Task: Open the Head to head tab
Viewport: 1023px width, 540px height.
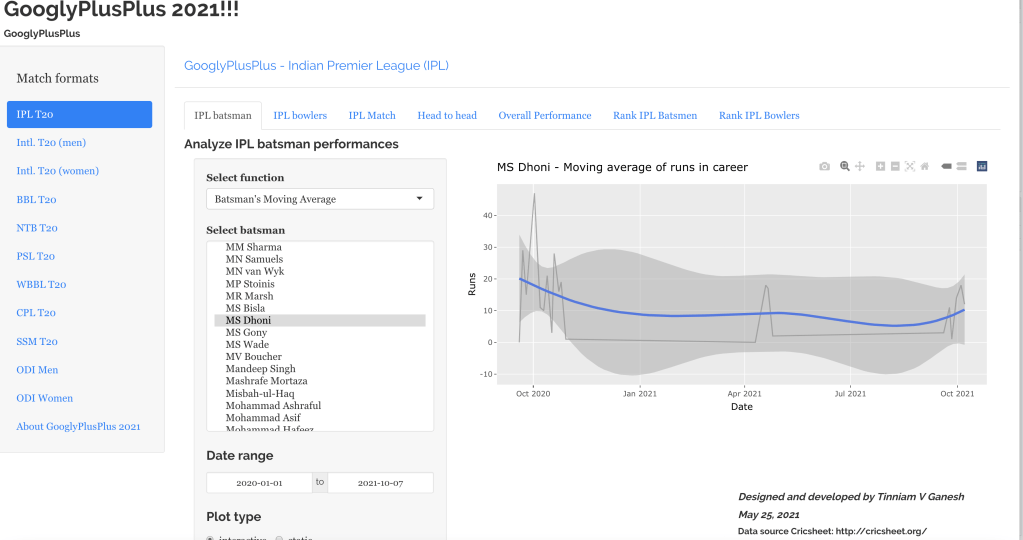Action: 447,116
